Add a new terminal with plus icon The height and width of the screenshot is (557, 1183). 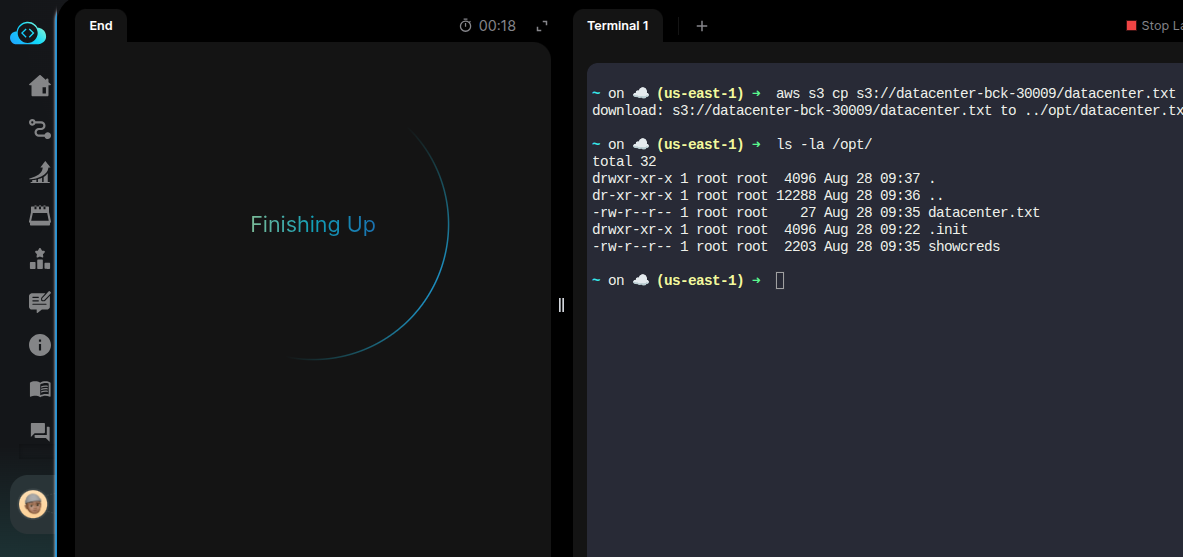tap(702, 26)
